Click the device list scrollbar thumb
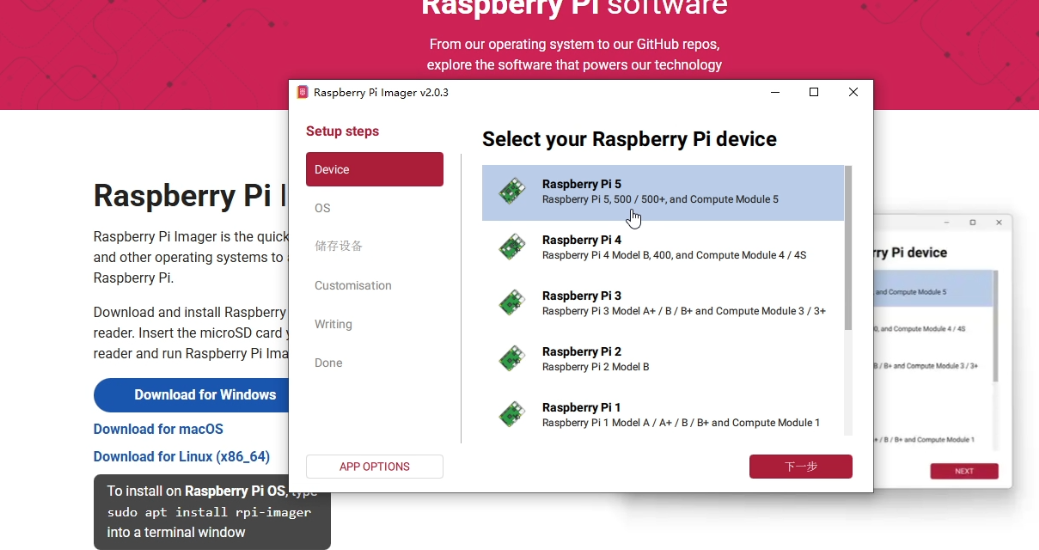Image resolution: width=1039 pixels, height=550 pixels. (x=848, y=248)
